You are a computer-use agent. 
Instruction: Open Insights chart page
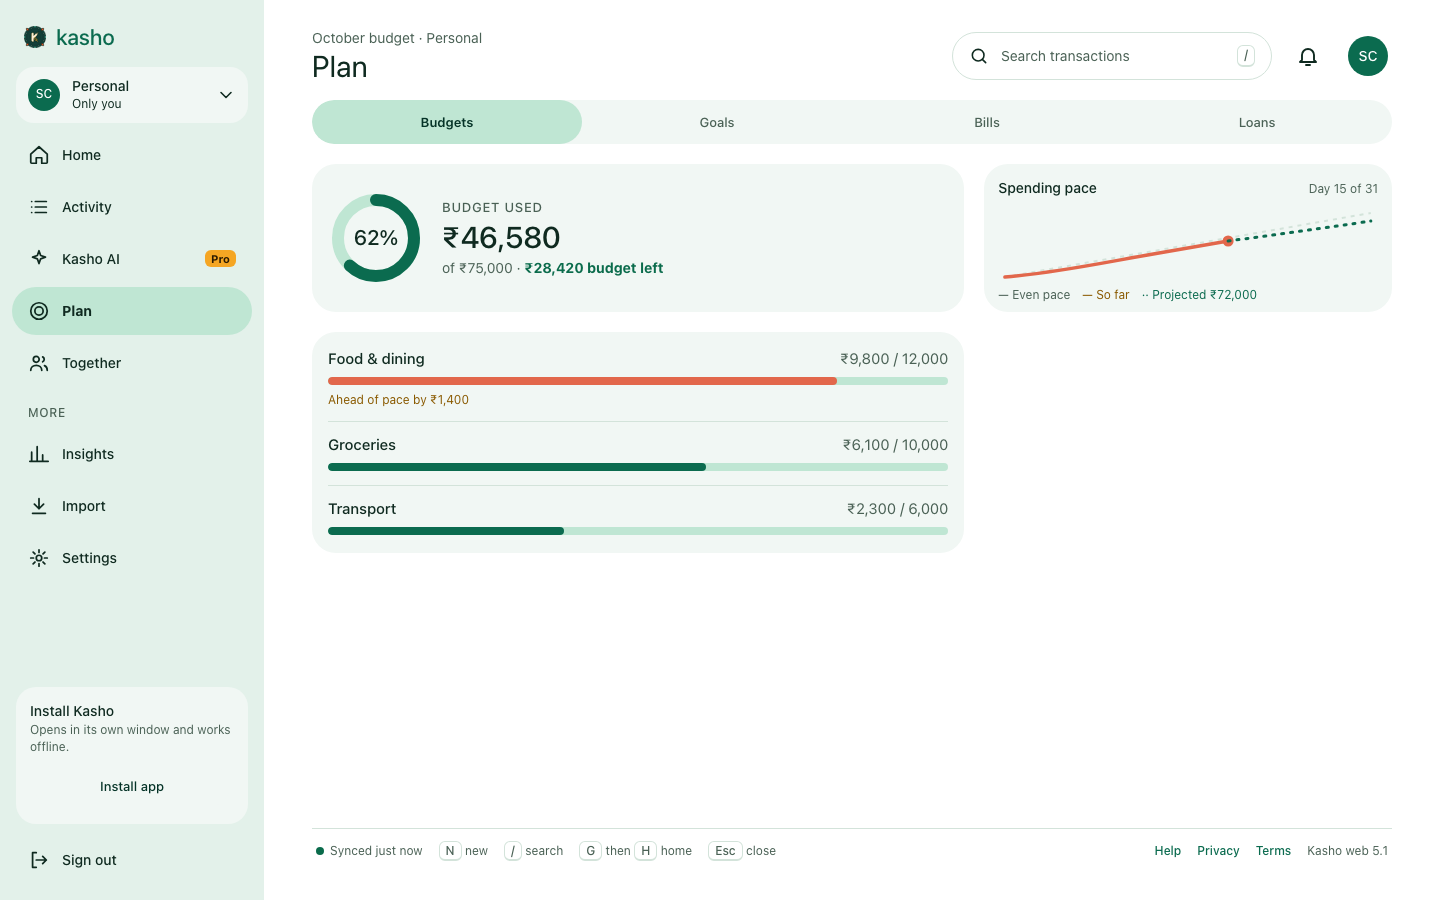132,454
